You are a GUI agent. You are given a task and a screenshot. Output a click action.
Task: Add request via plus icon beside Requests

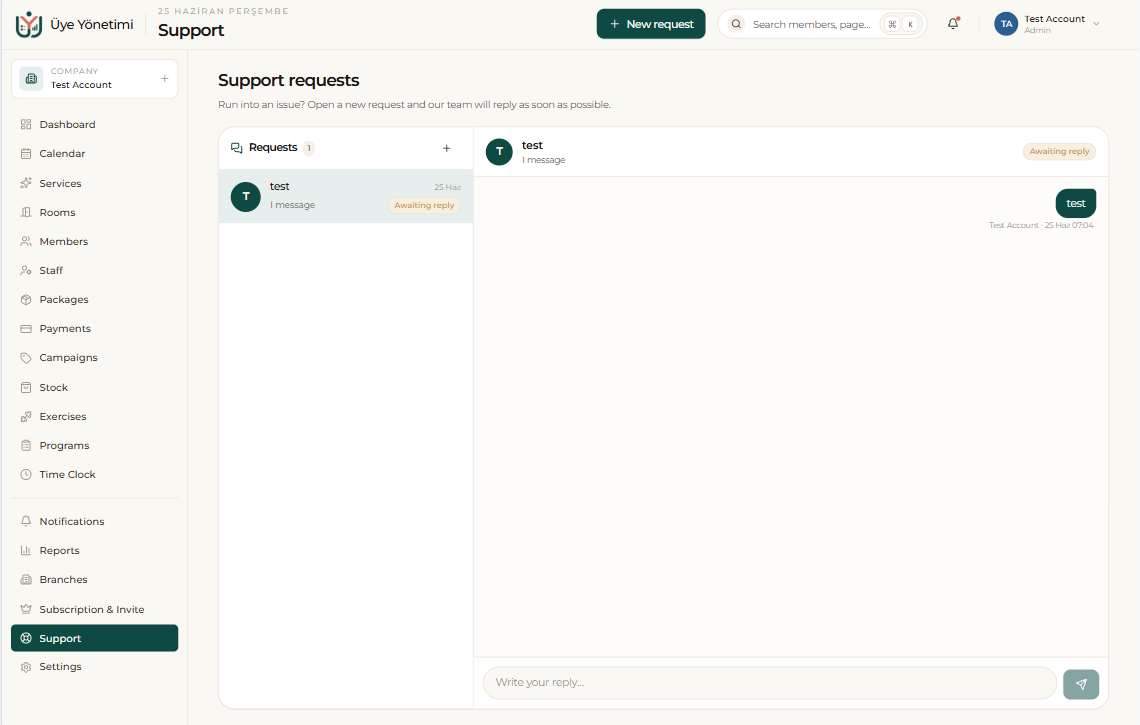coord(446,148)
